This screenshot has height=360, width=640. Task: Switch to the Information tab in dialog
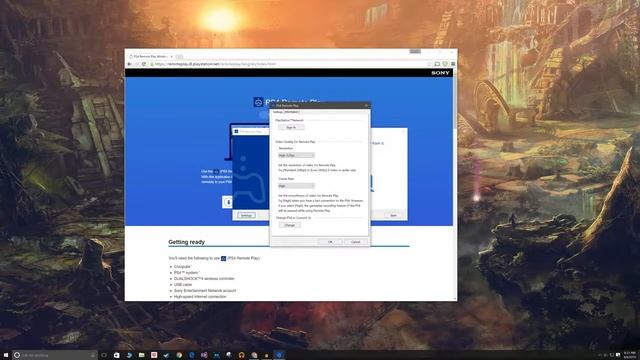[291, 112]
